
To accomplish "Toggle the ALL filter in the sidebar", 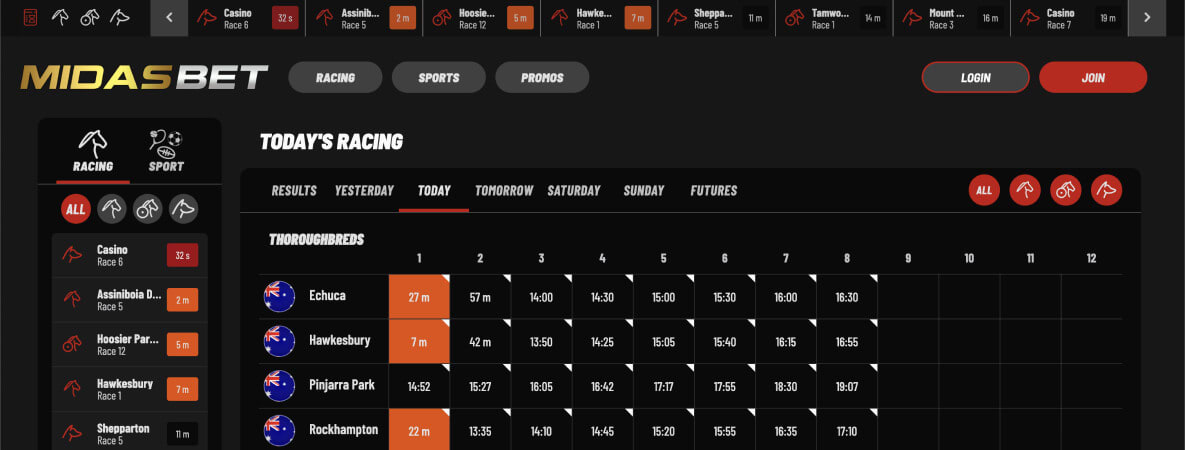I will tap(76, 209).
